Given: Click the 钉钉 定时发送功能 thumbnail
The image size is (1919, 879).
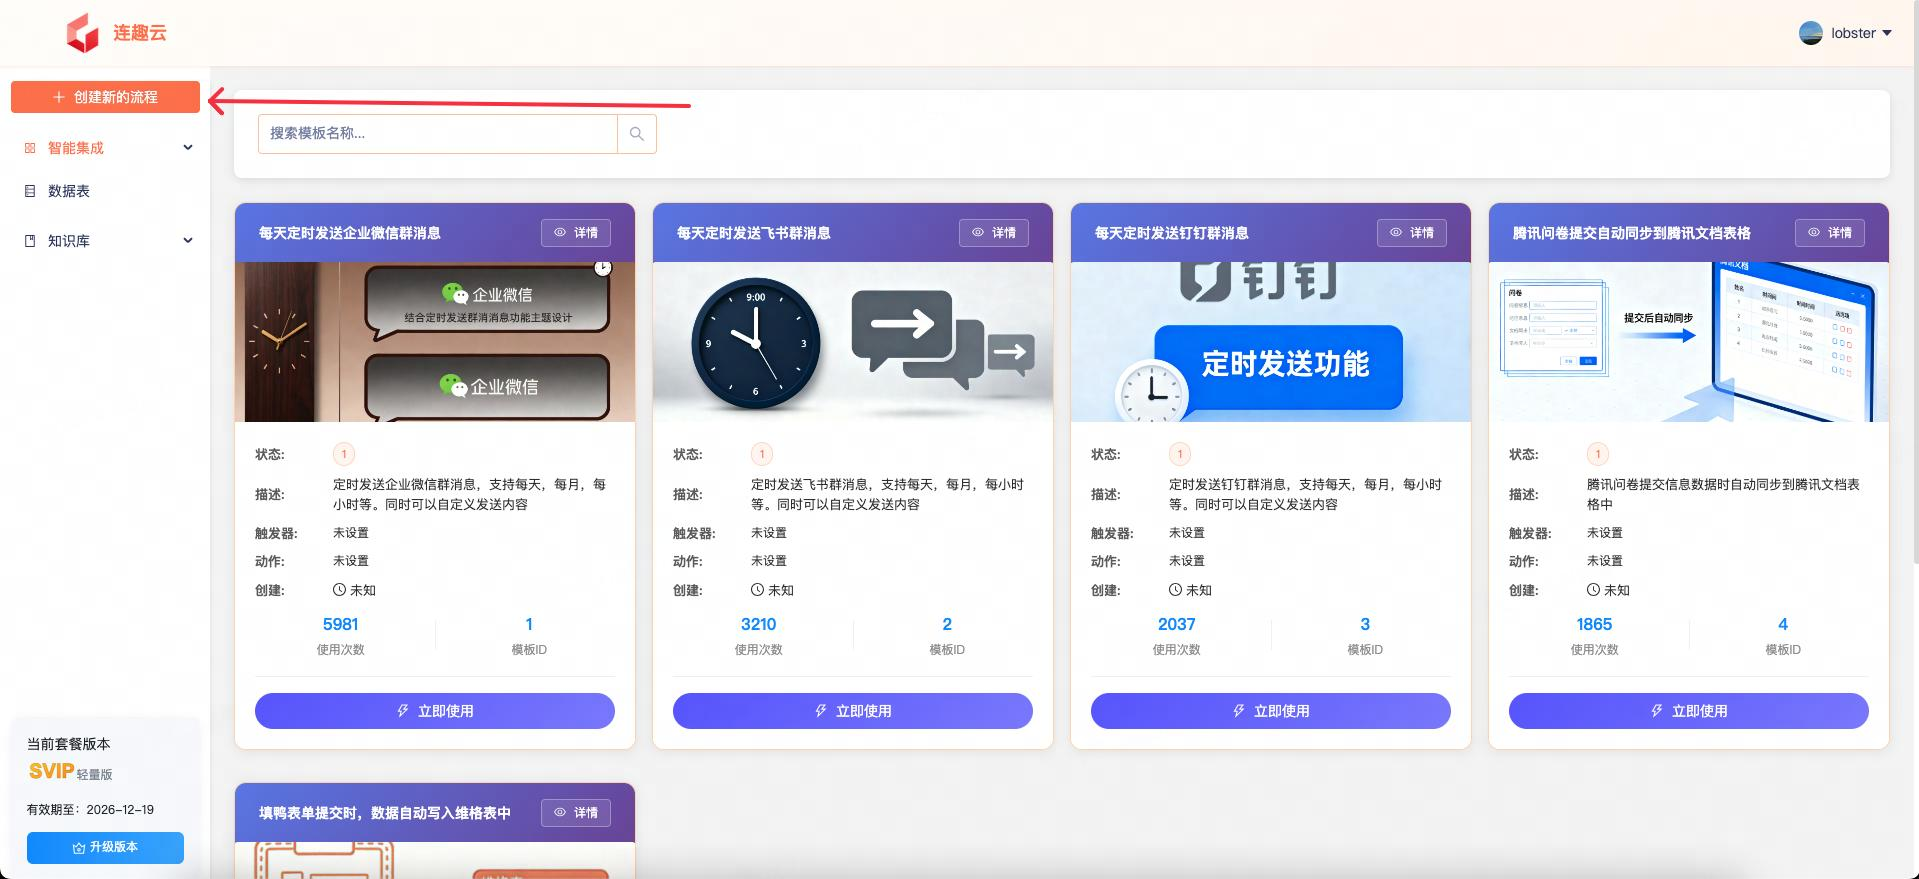Looking at the screenshot, I should pos(1271,342).
